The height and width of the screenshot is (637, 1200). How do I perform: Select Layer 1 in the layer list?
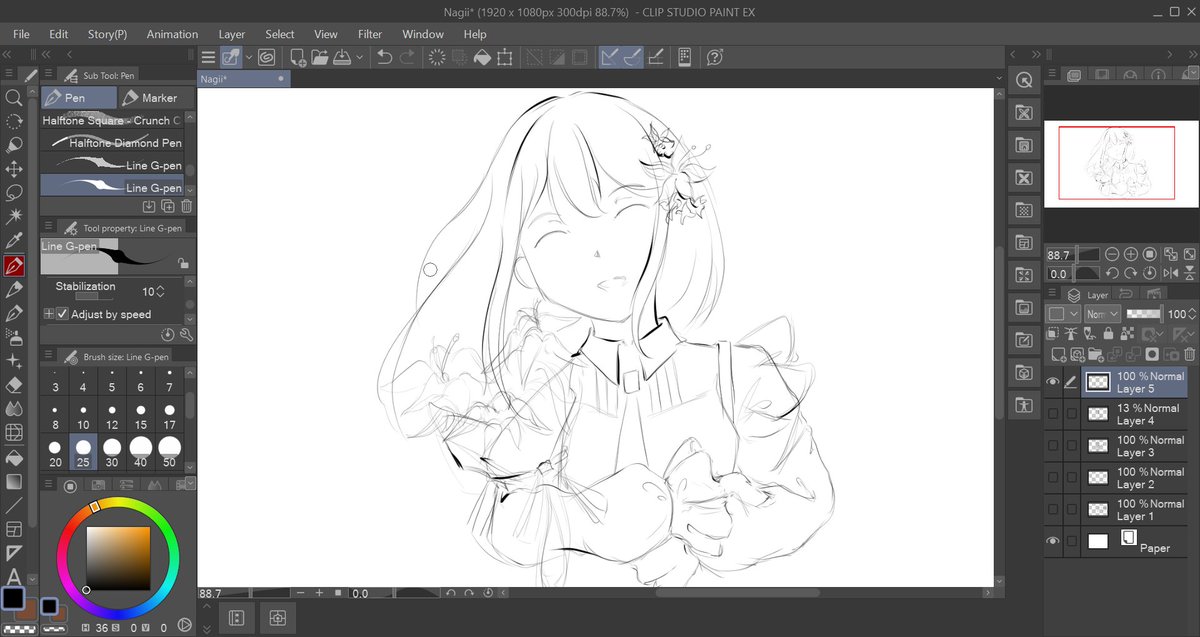point(1134,510)
